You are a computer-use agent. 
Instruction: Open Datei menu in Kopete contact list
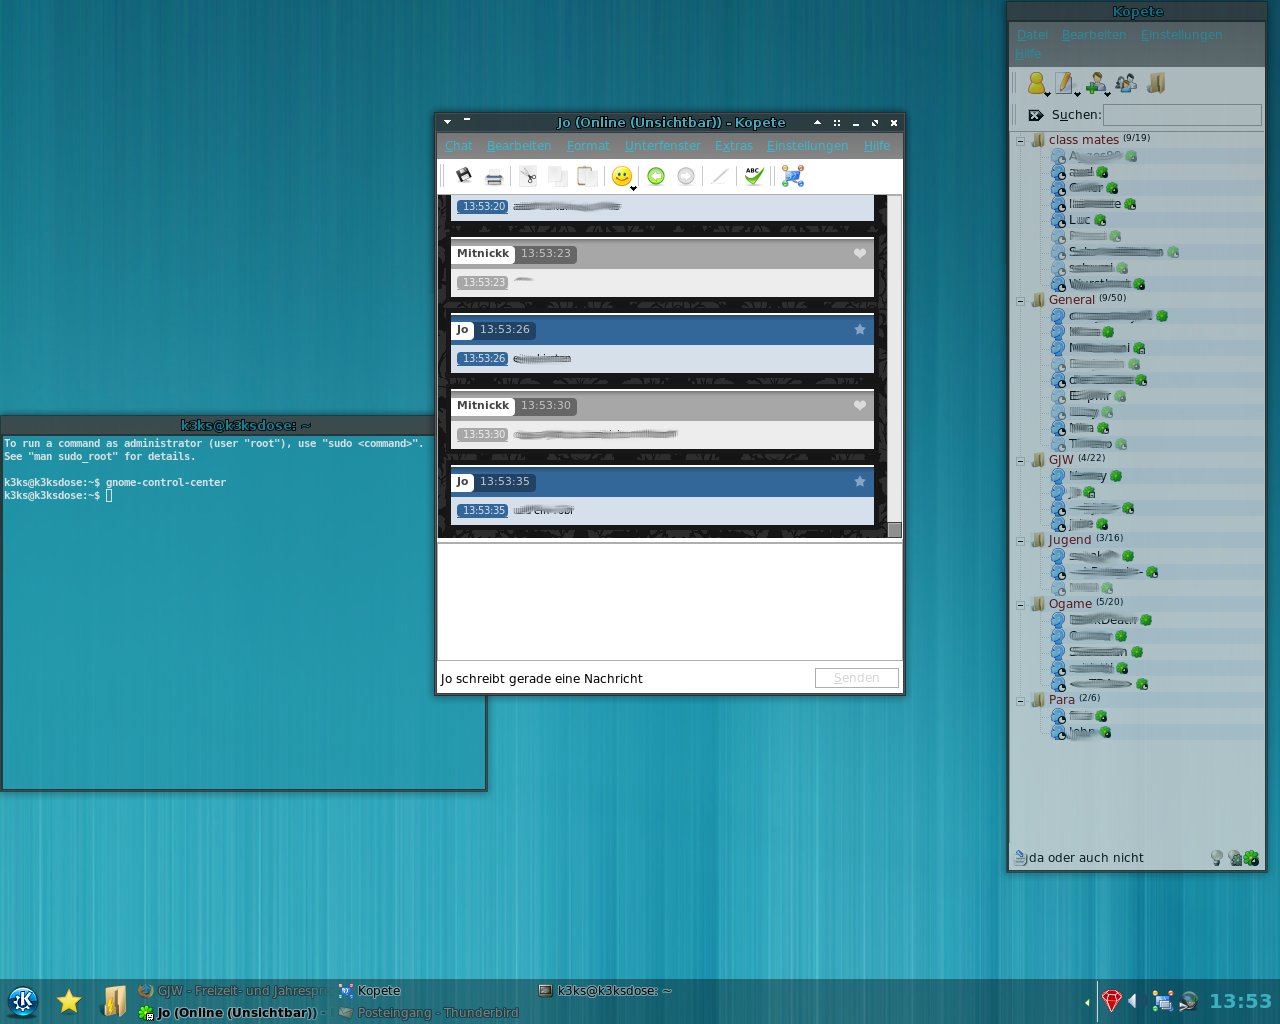[1032, 35]
